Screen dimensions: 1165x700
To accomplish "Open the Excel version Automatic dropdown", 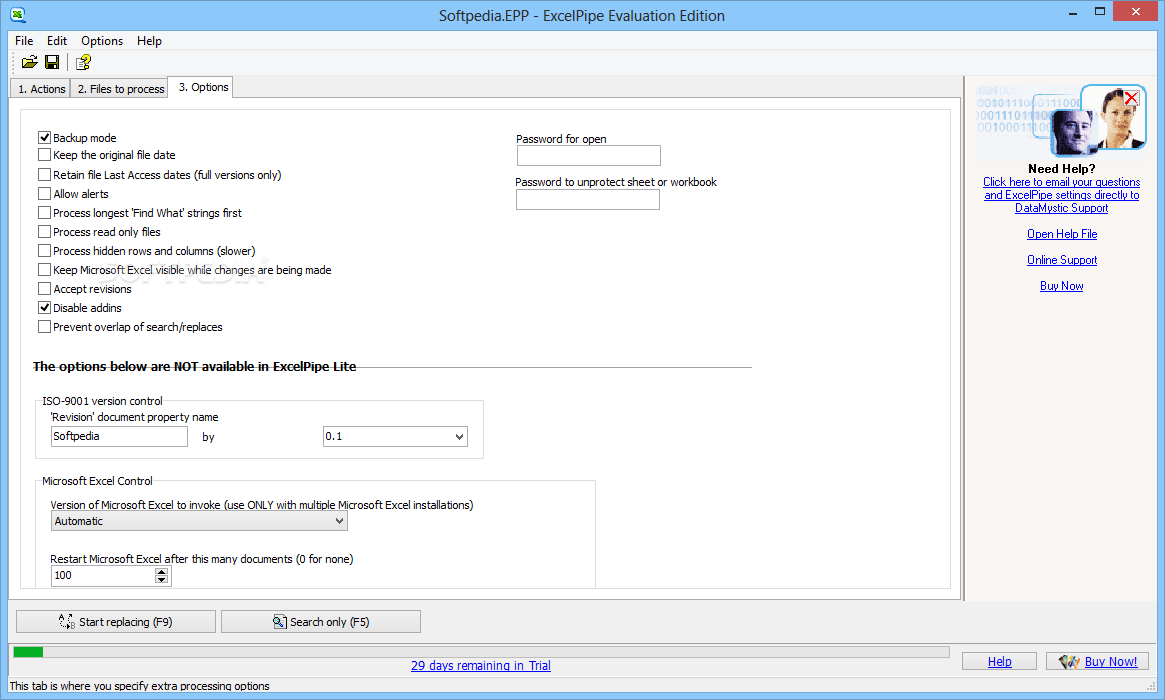I will (x=199, y=521).
